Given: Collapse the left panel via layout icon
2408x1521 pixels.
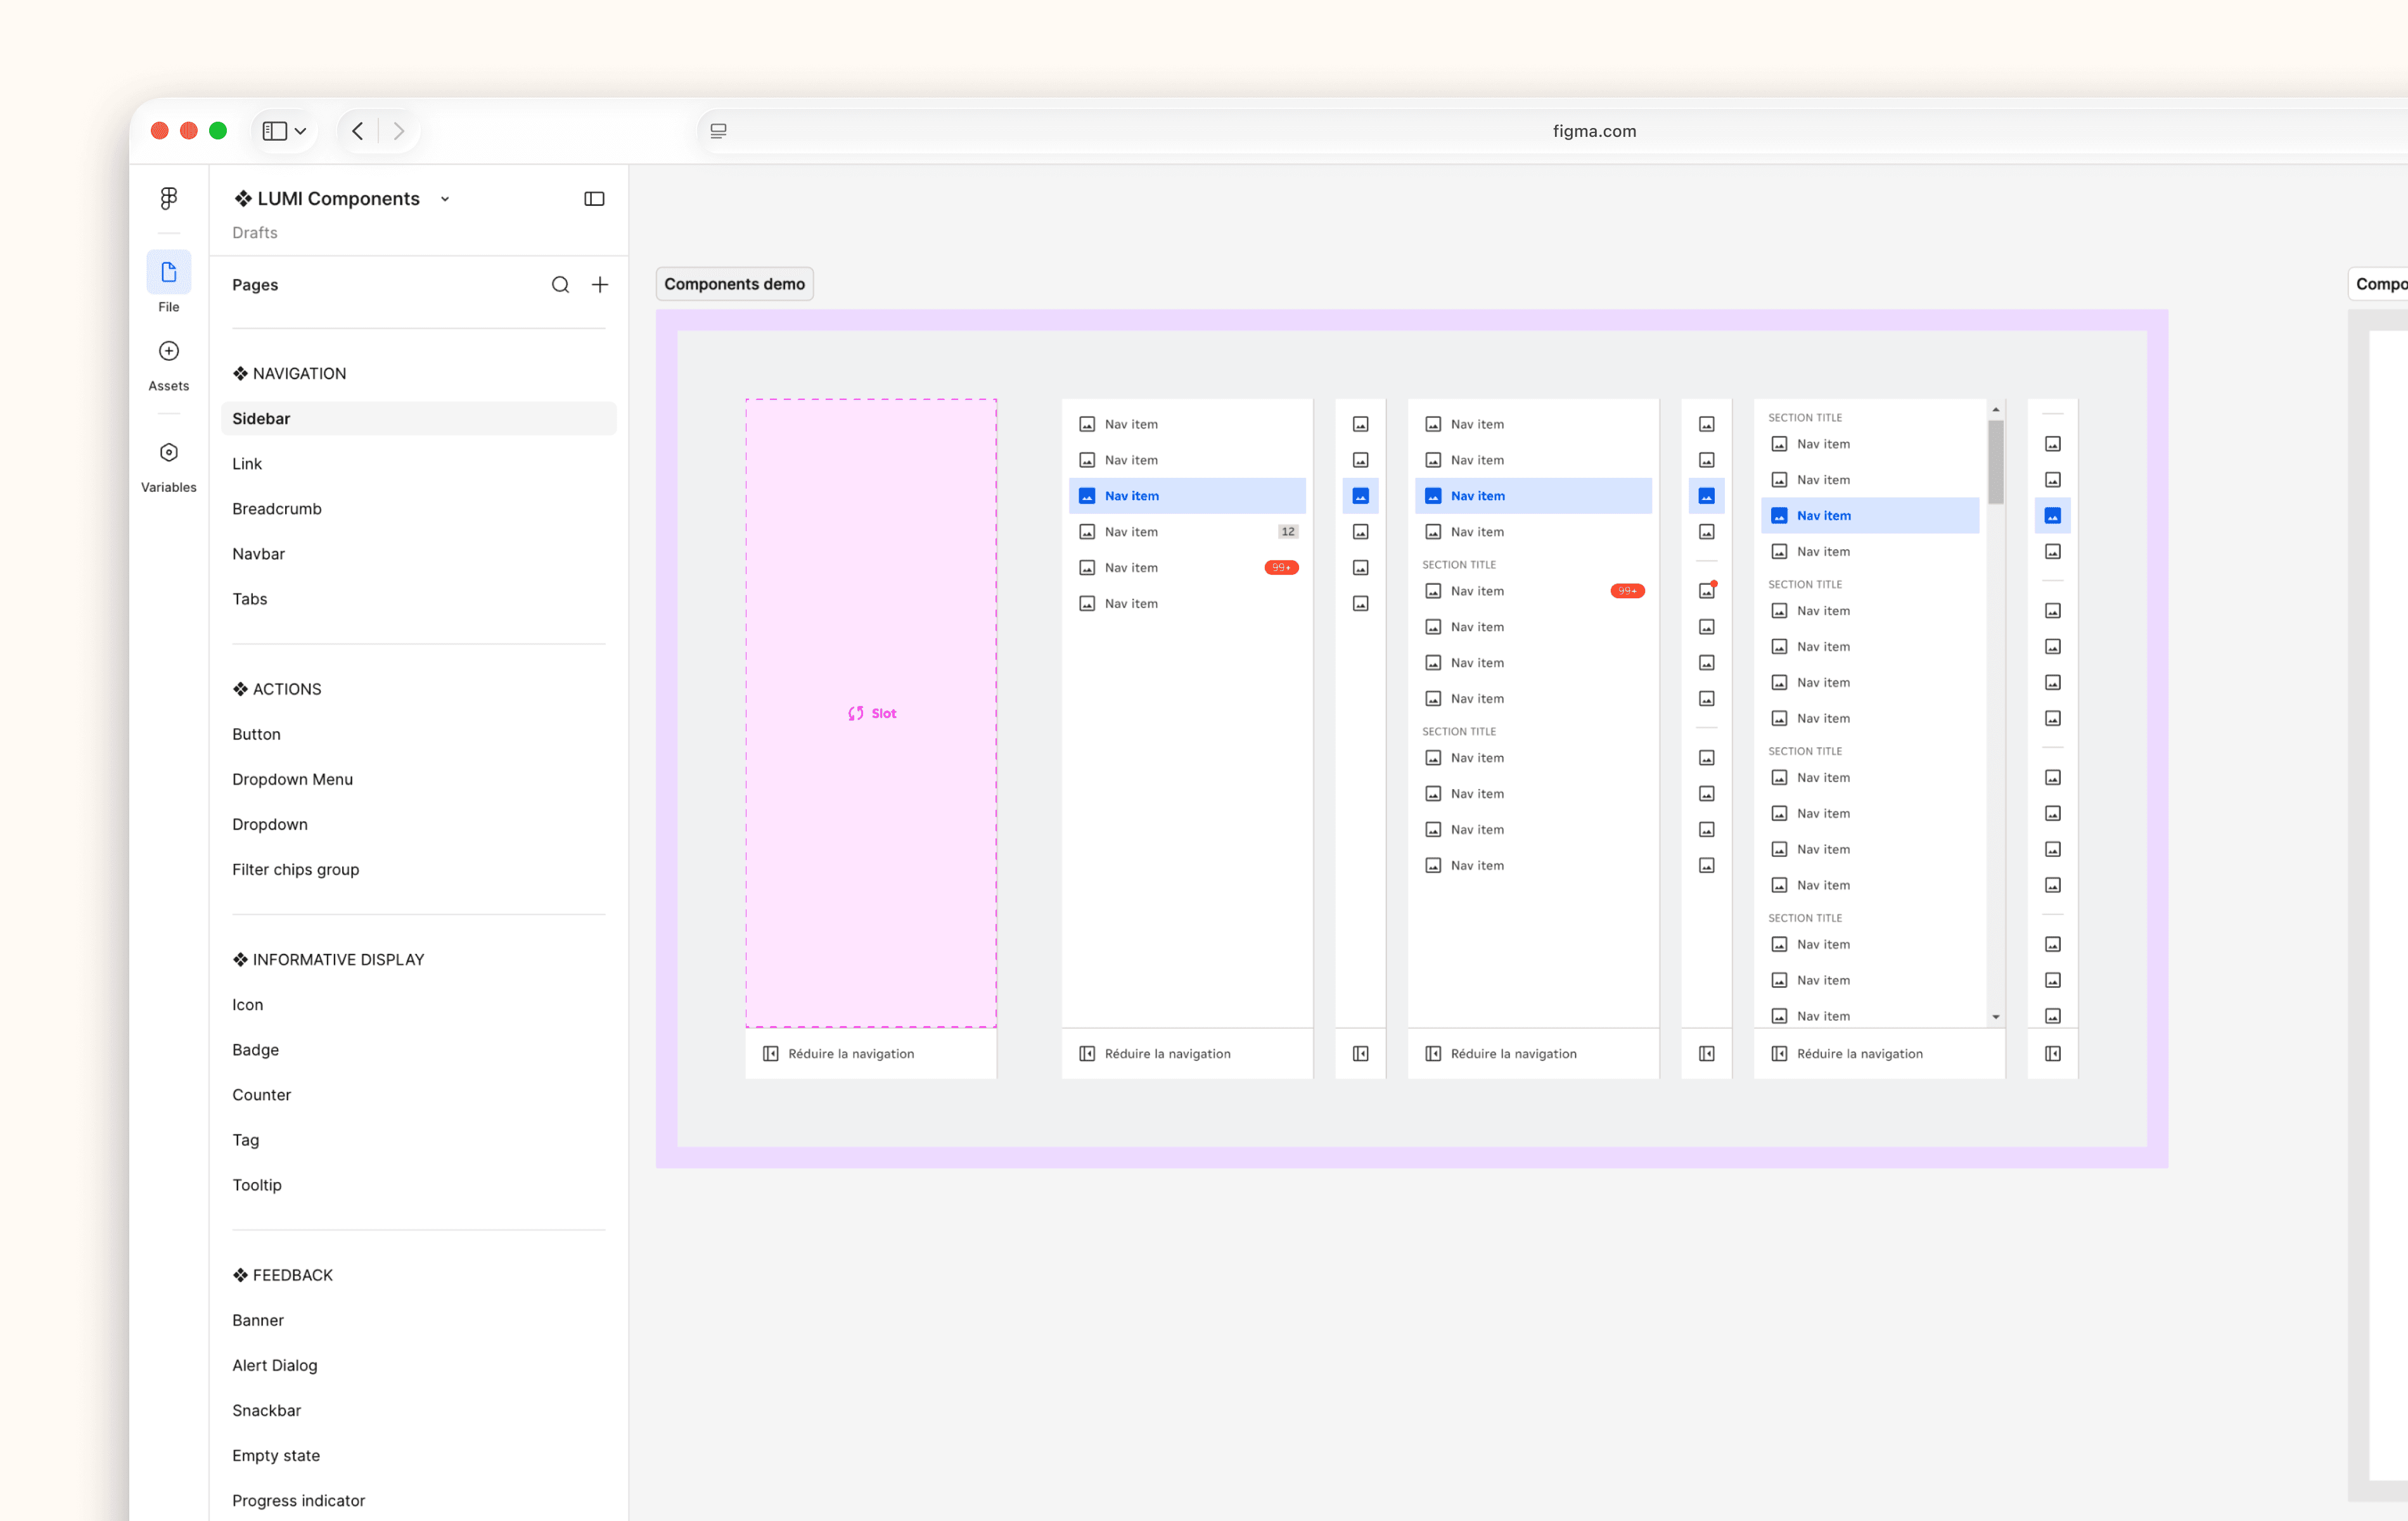Looking at the screenshot, I should [594, 199].
